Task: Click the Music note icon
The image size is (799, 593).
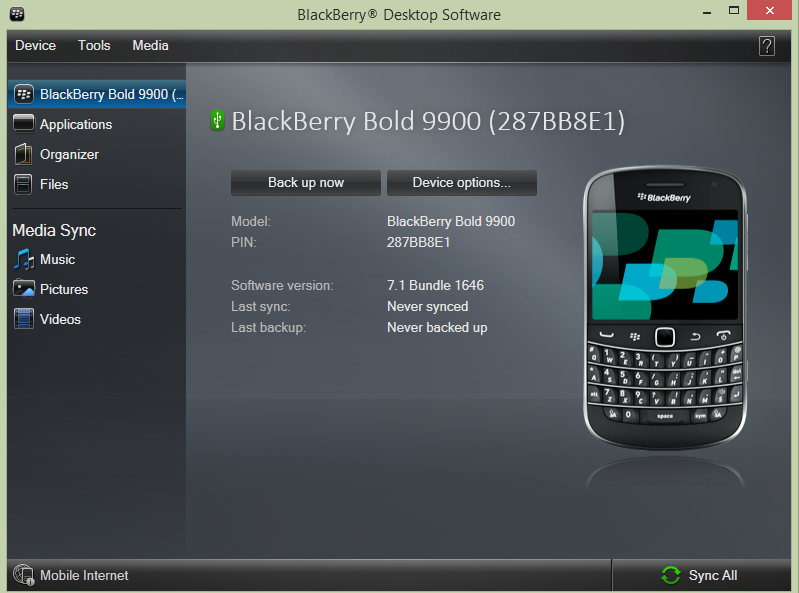Action: [x=23, y=259]
